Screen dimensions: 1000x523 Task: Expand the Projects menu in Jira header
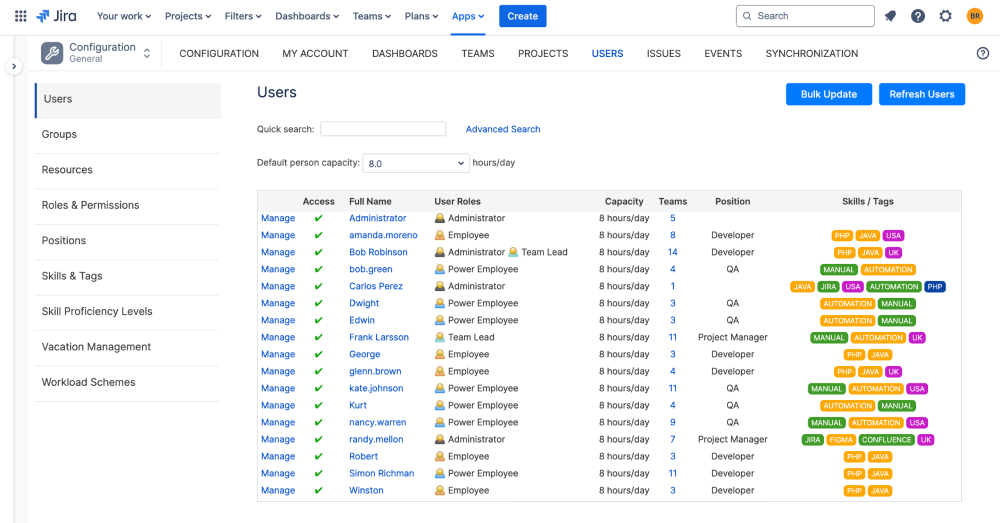point(188,16)
